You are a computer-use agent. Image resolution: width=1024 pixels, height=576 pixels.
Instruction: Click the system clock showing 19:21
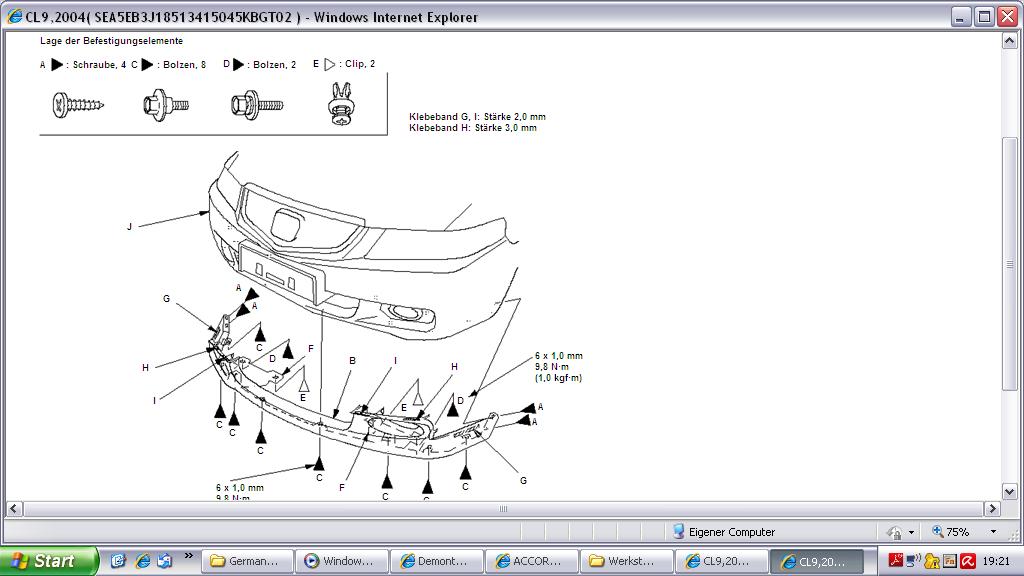[x=996, y=561]
